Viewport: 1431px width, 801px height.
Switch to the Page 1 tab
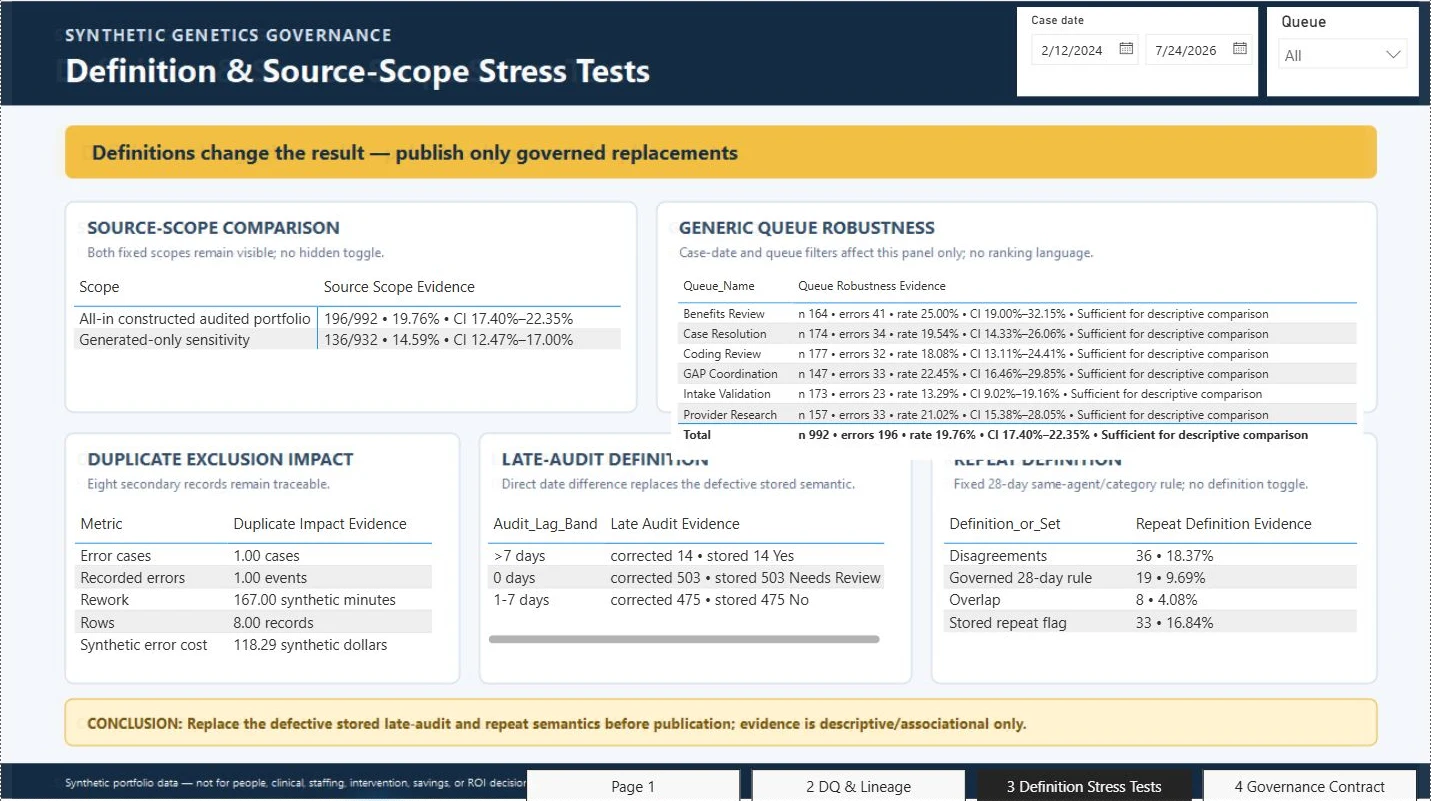coord(633,786)
